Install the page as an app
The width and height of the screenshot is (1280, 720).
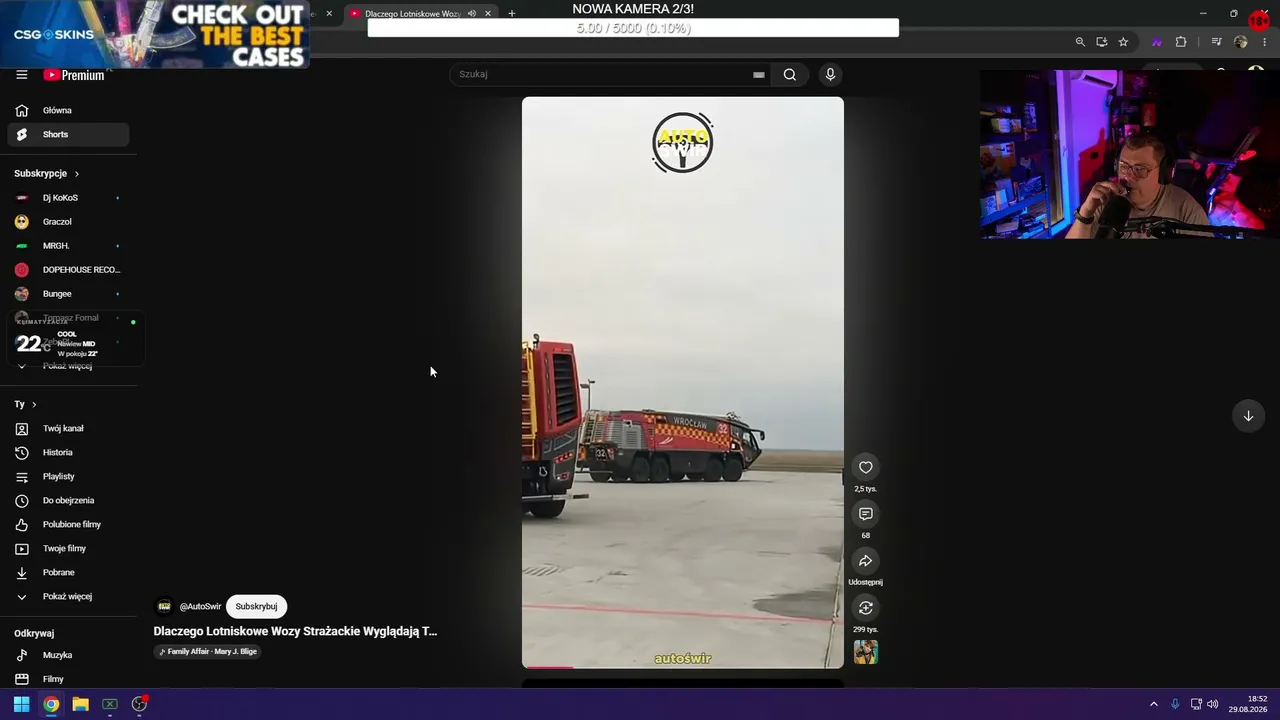(x=1102, y=42)
